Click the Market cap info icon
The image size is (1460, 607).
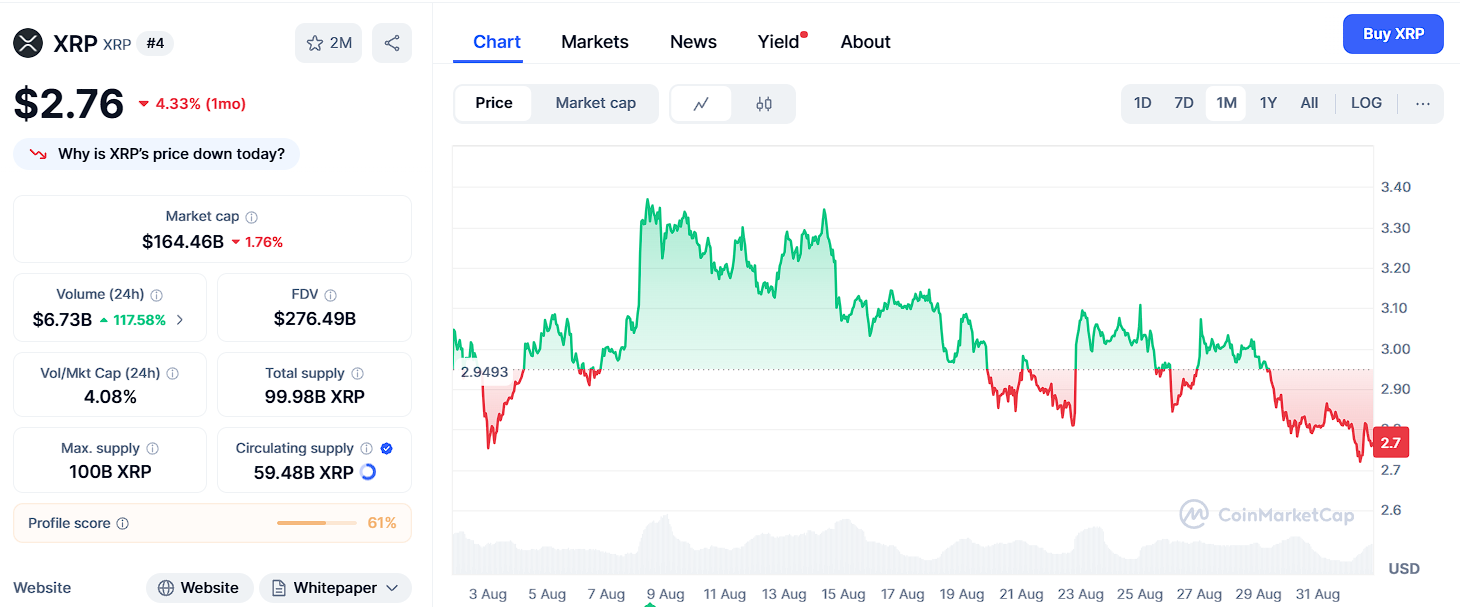click(252, 217)
